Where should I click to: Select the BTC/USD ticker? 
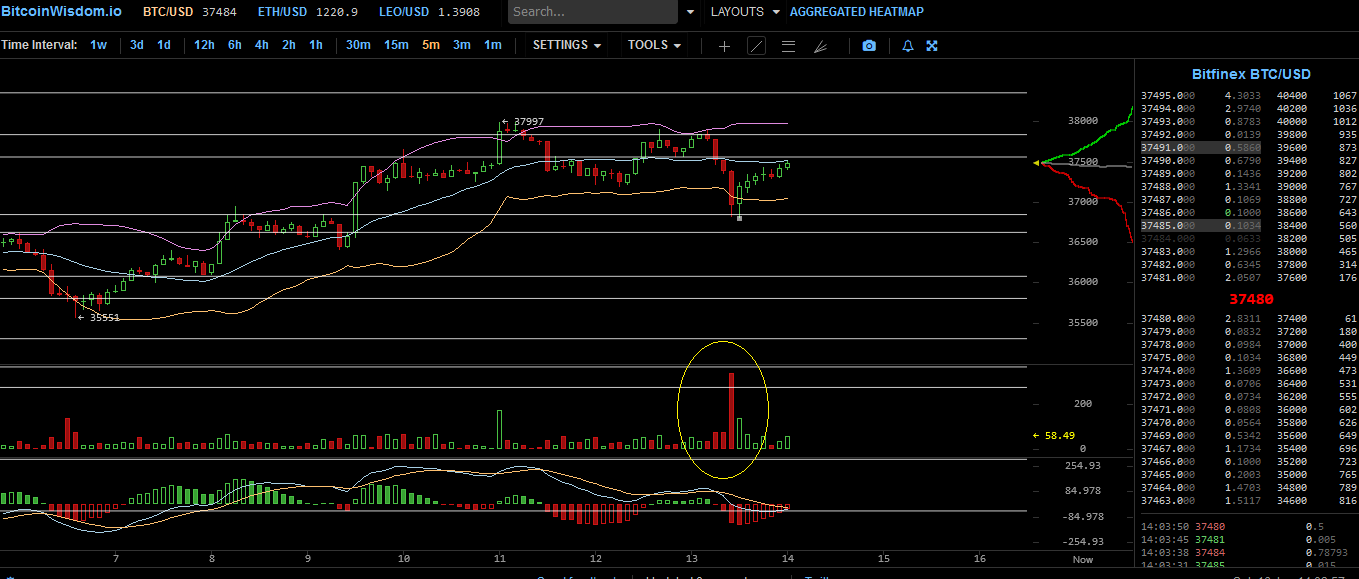[x=189, y=12]
